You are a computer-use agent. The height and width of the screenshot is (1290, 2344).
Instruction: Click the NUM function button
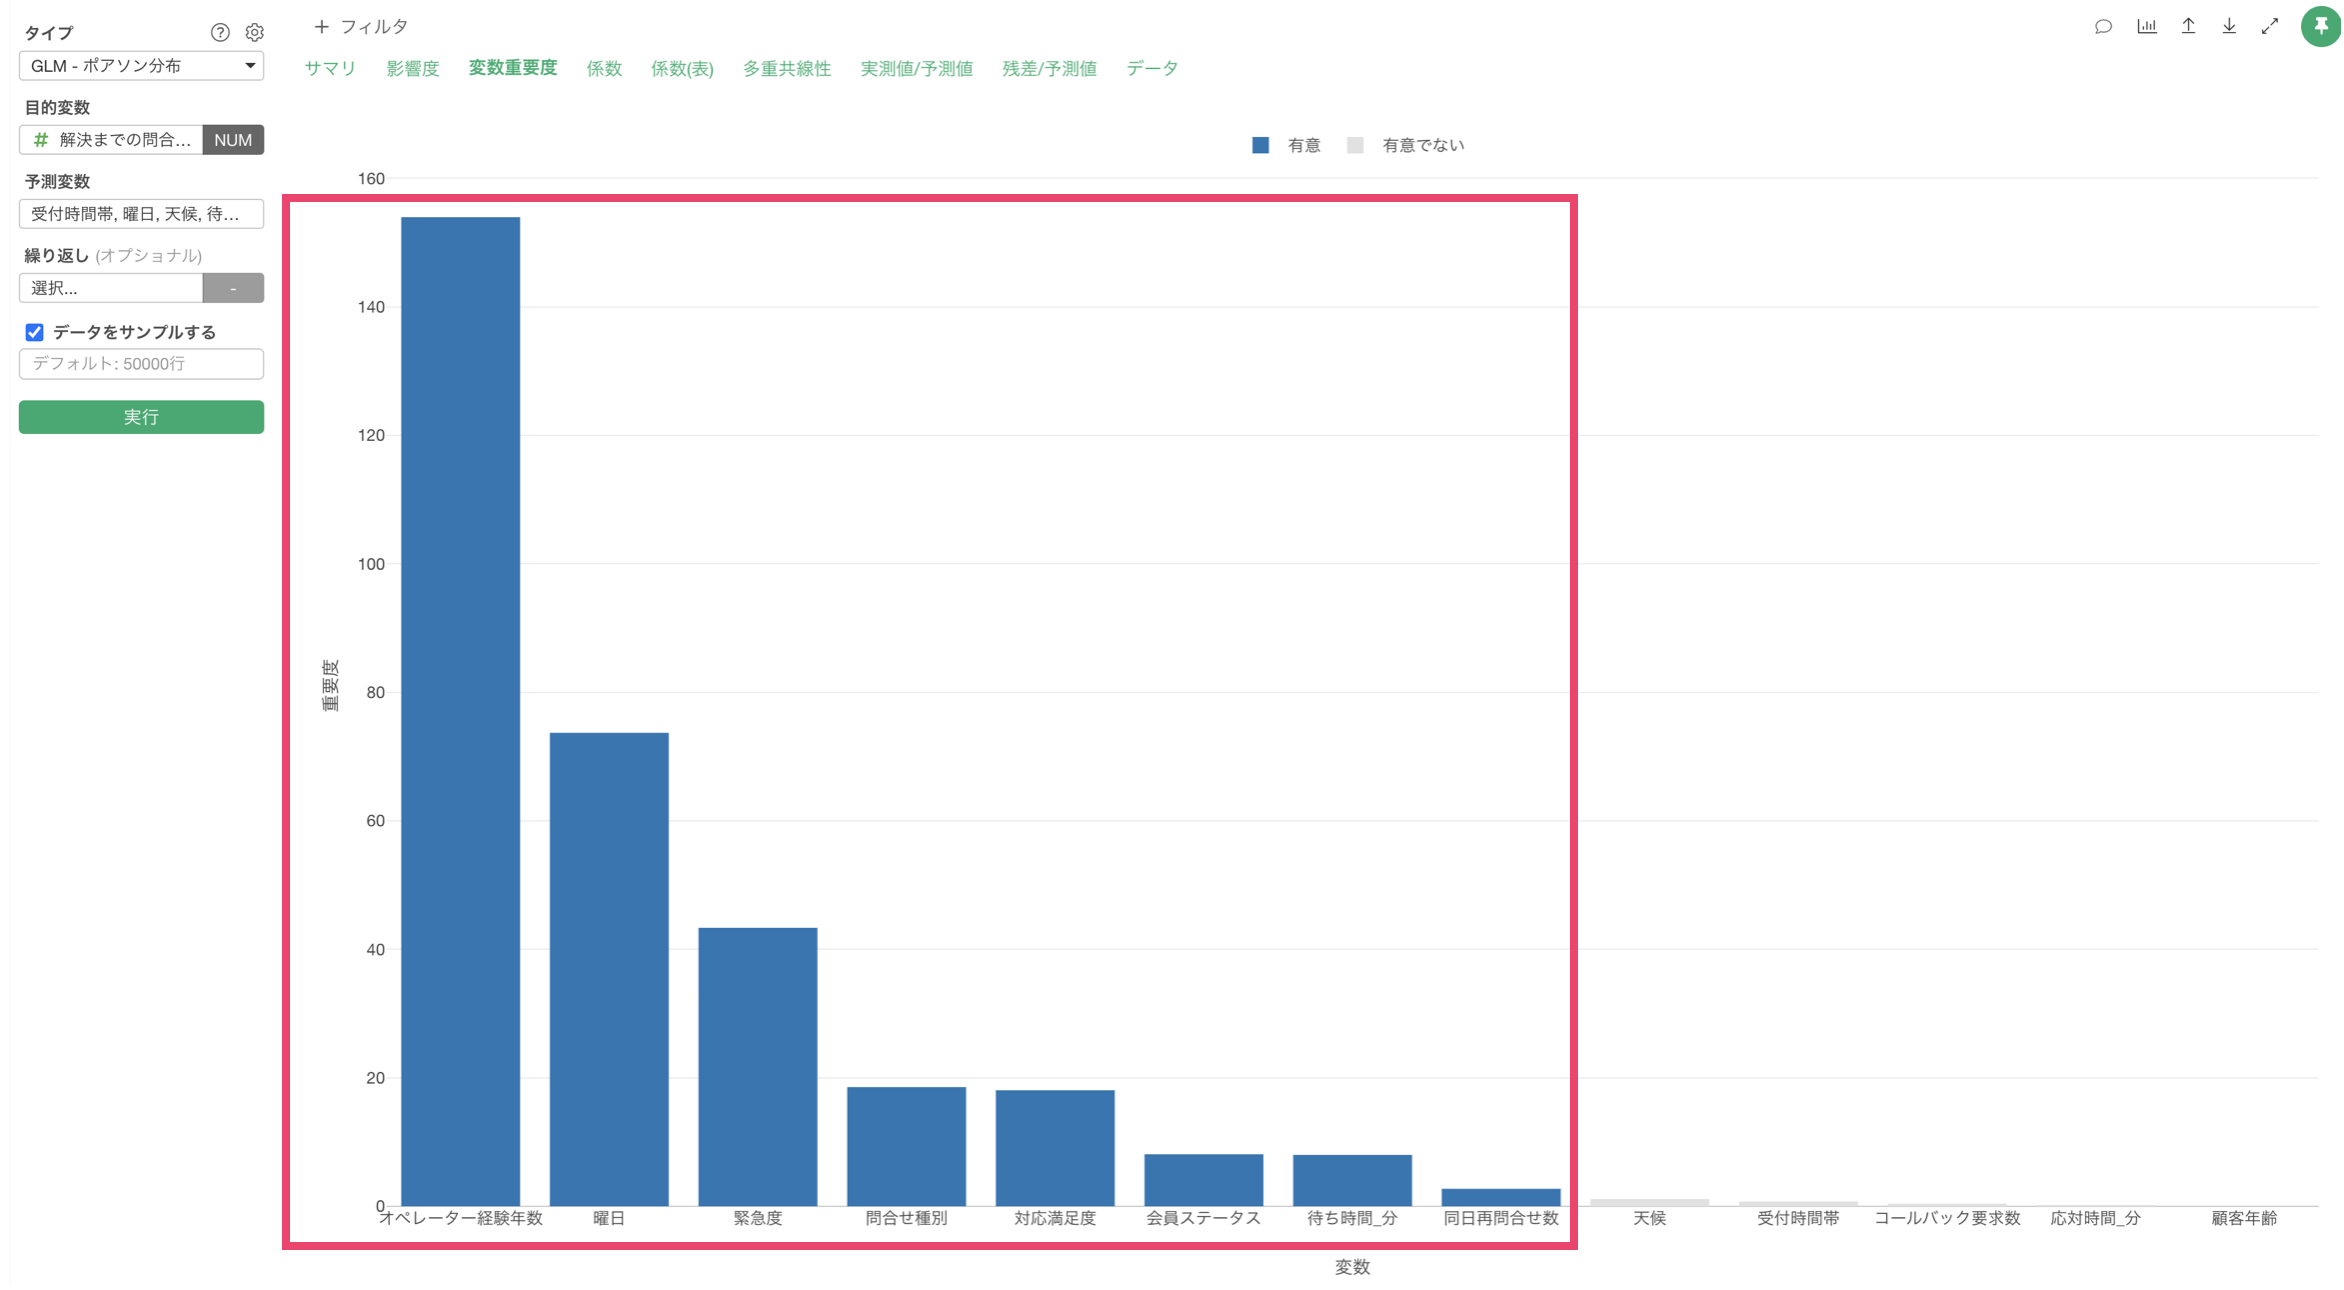click(x=233, y=140)
